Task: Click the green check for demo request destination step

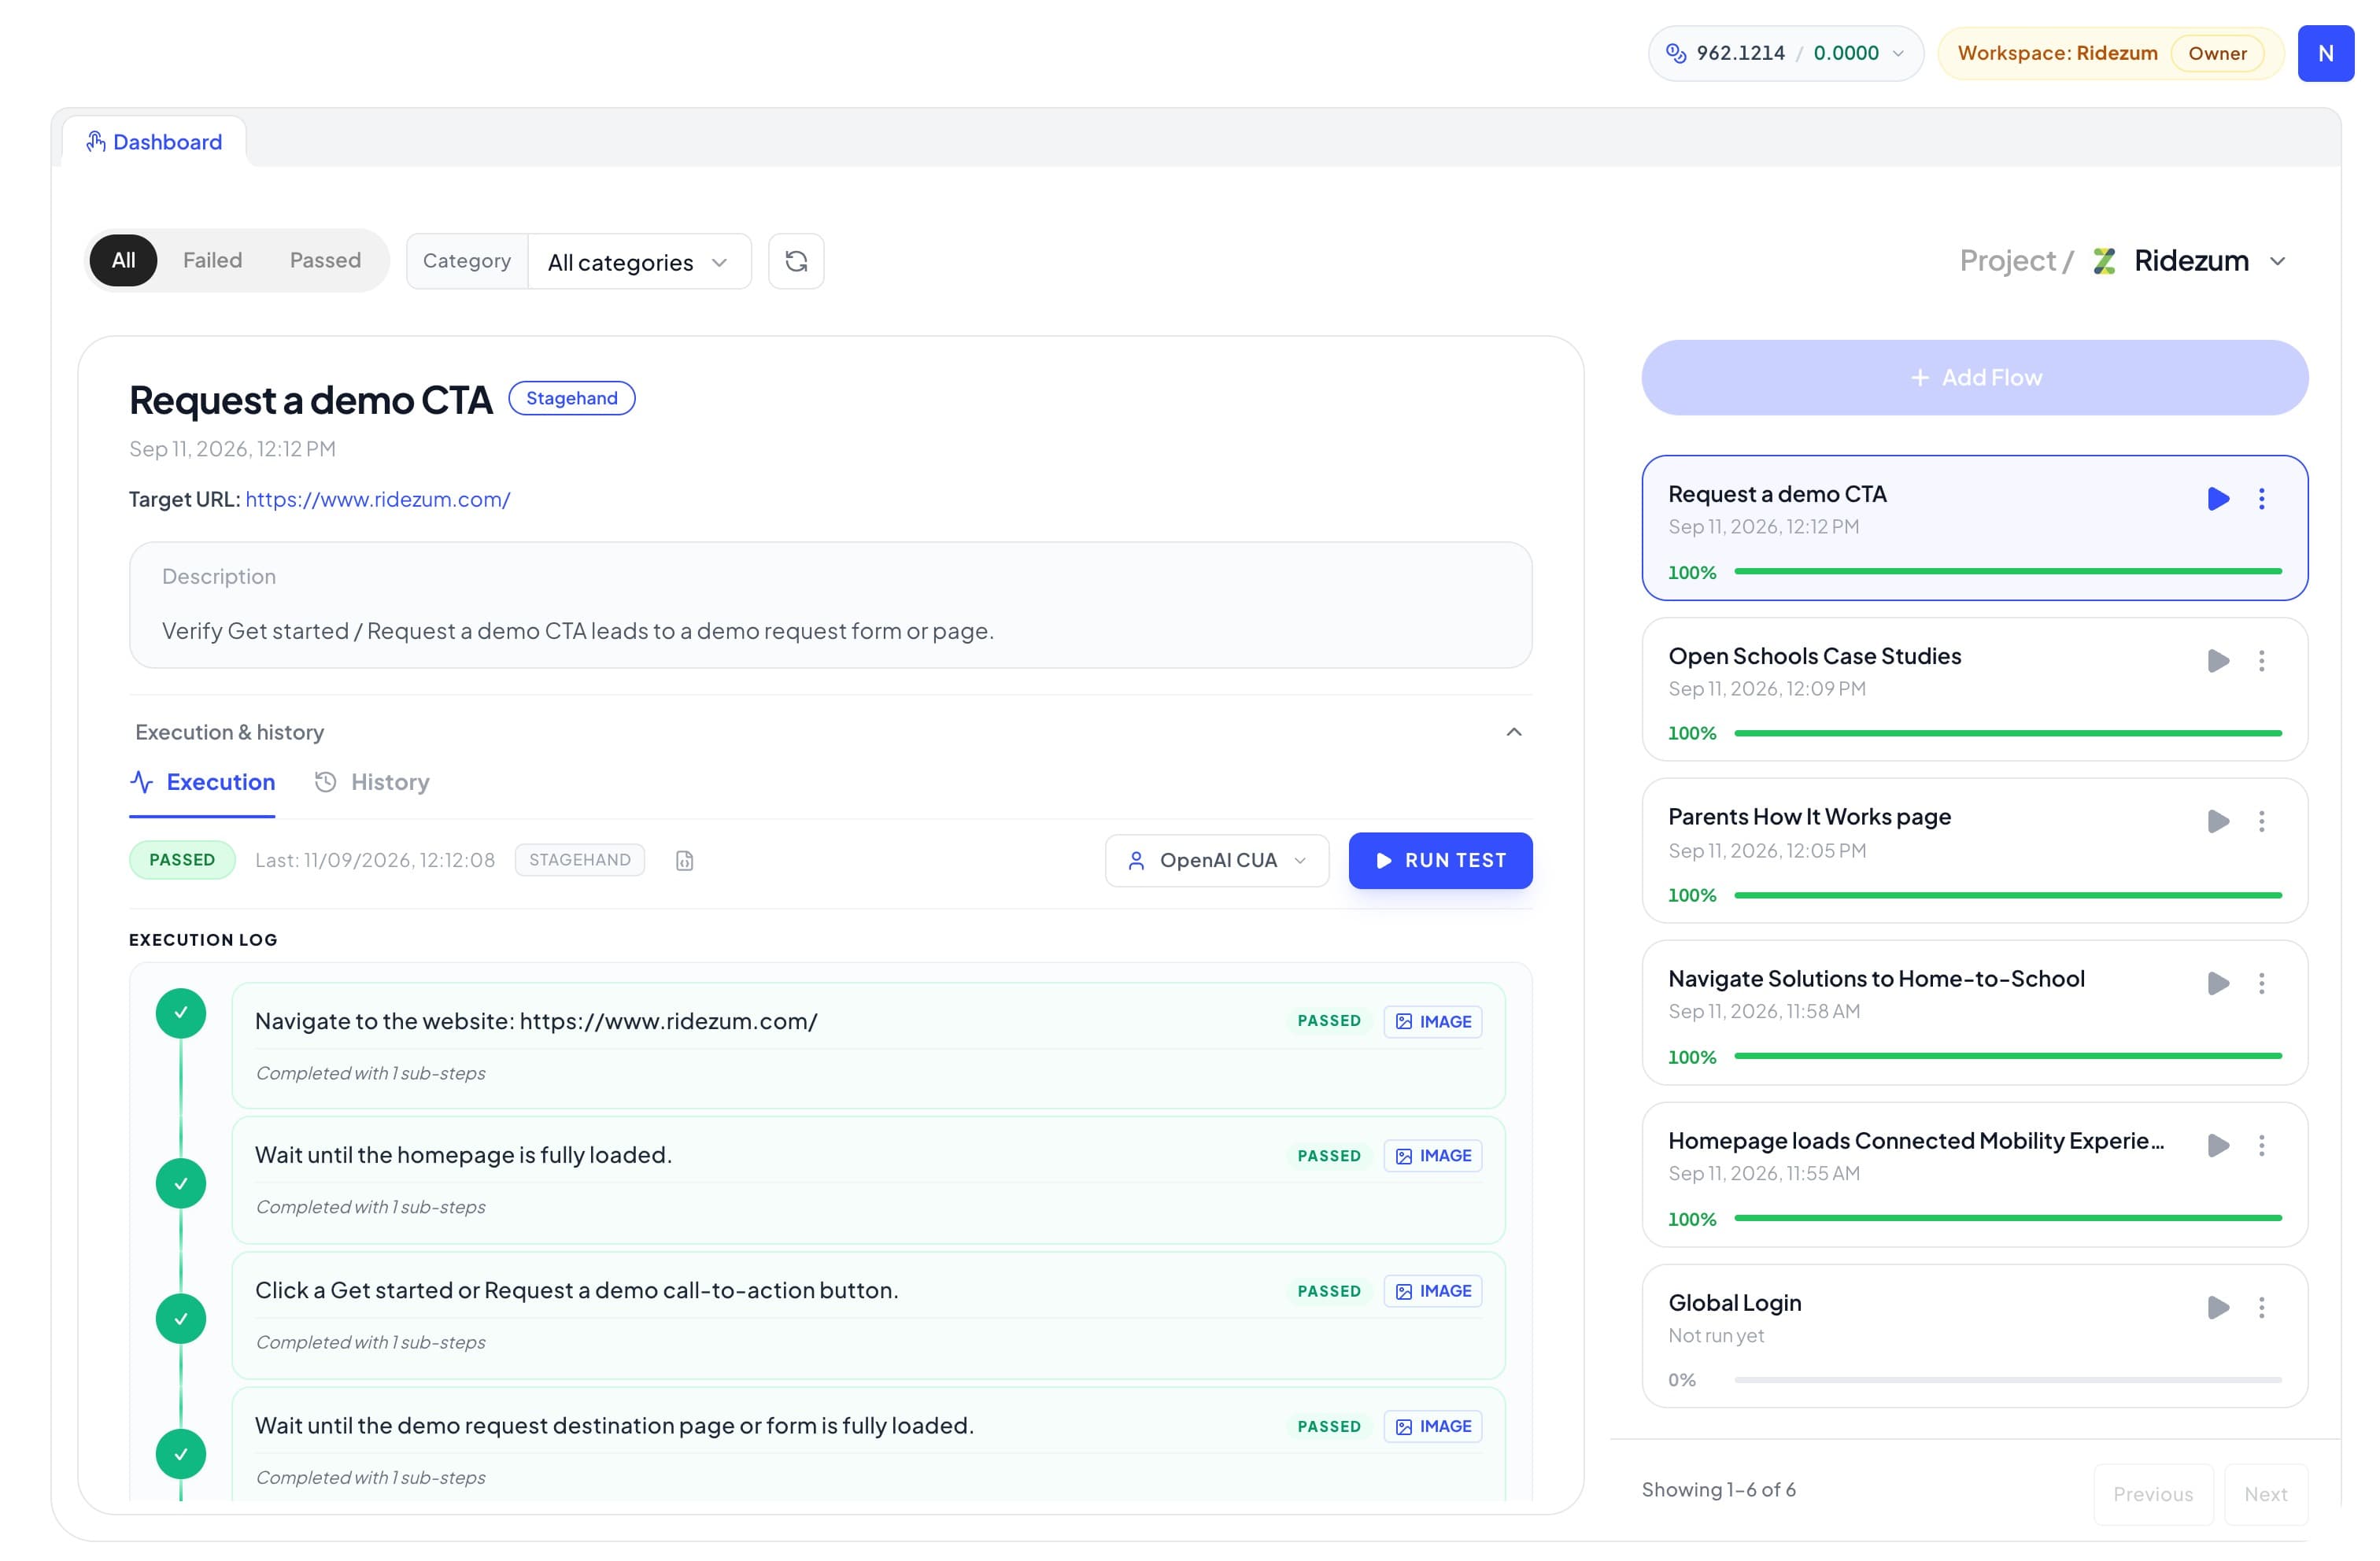Action: (181, 1453)
